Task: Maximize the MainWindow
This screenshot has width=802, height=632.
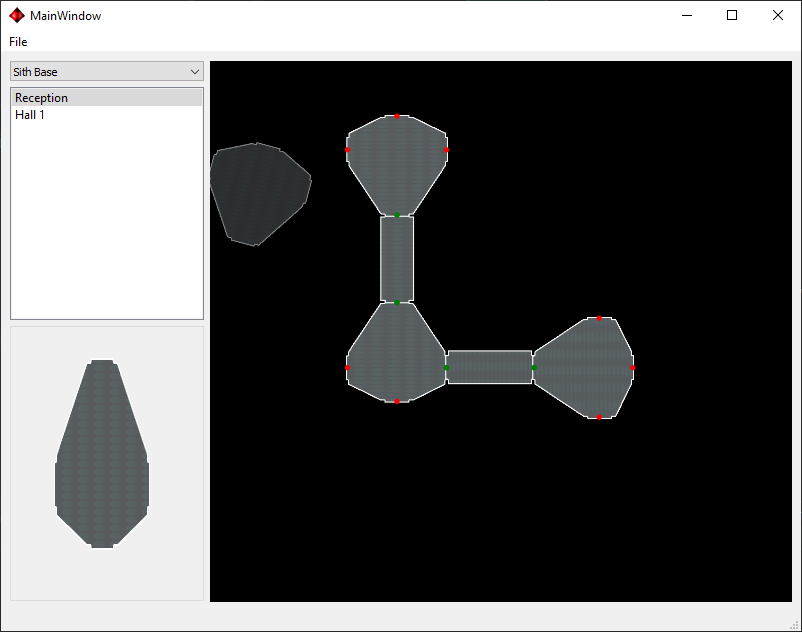Action: (732, 15)
